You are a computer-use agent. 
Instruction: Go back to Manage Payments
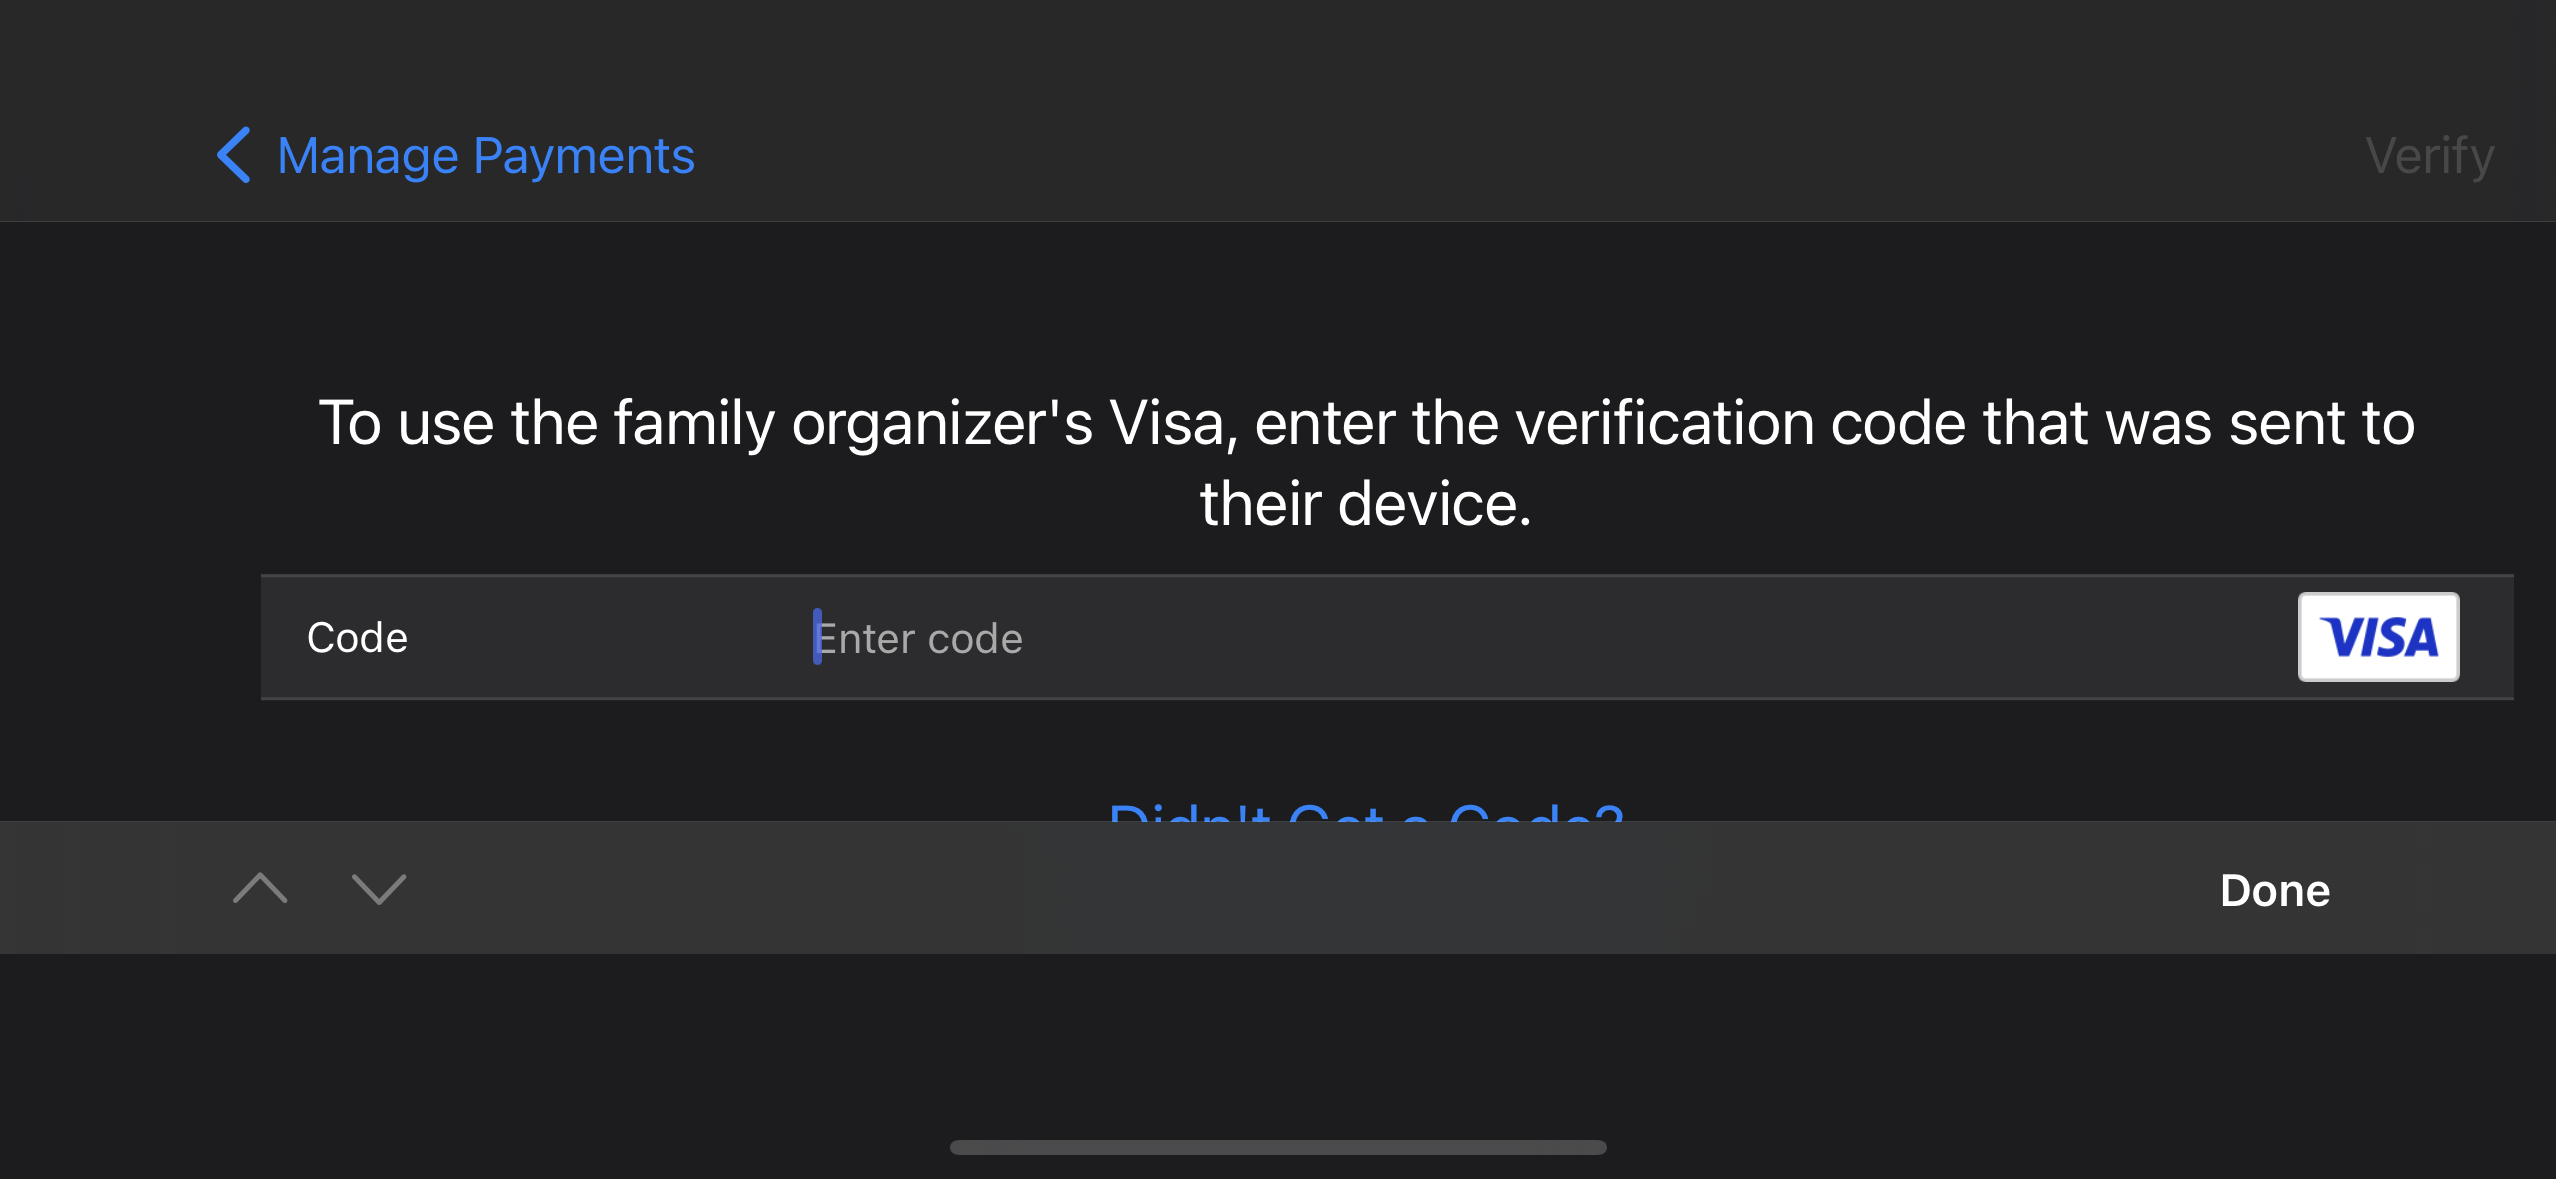click(485, 156)
